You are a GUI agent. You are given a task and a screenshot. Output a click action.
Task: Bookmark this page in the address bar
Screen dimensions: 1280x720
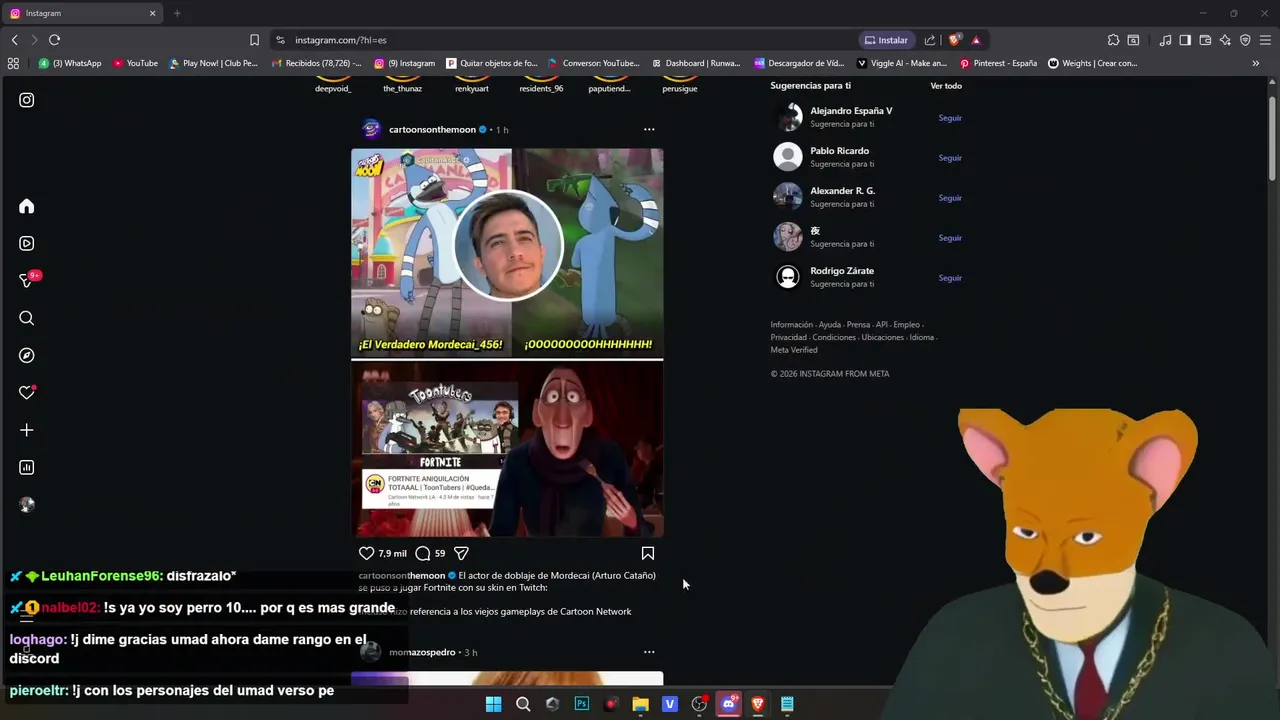coord(254,40)
